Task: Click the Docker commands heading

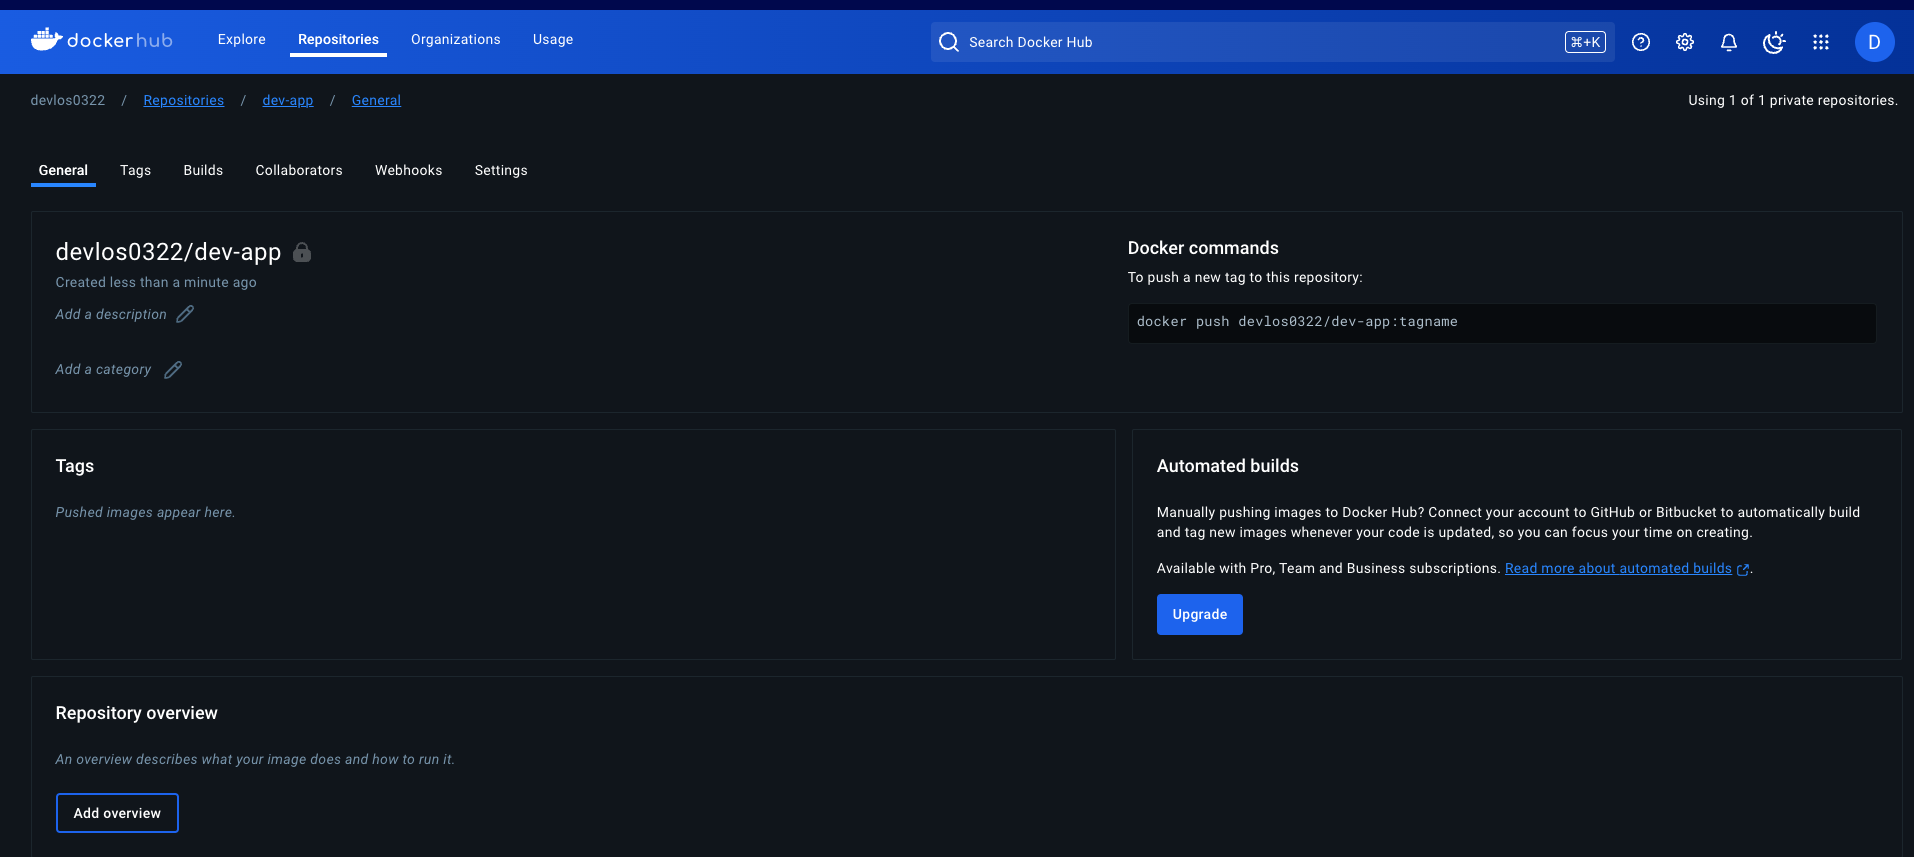Action: click(x=1203, y=248)
